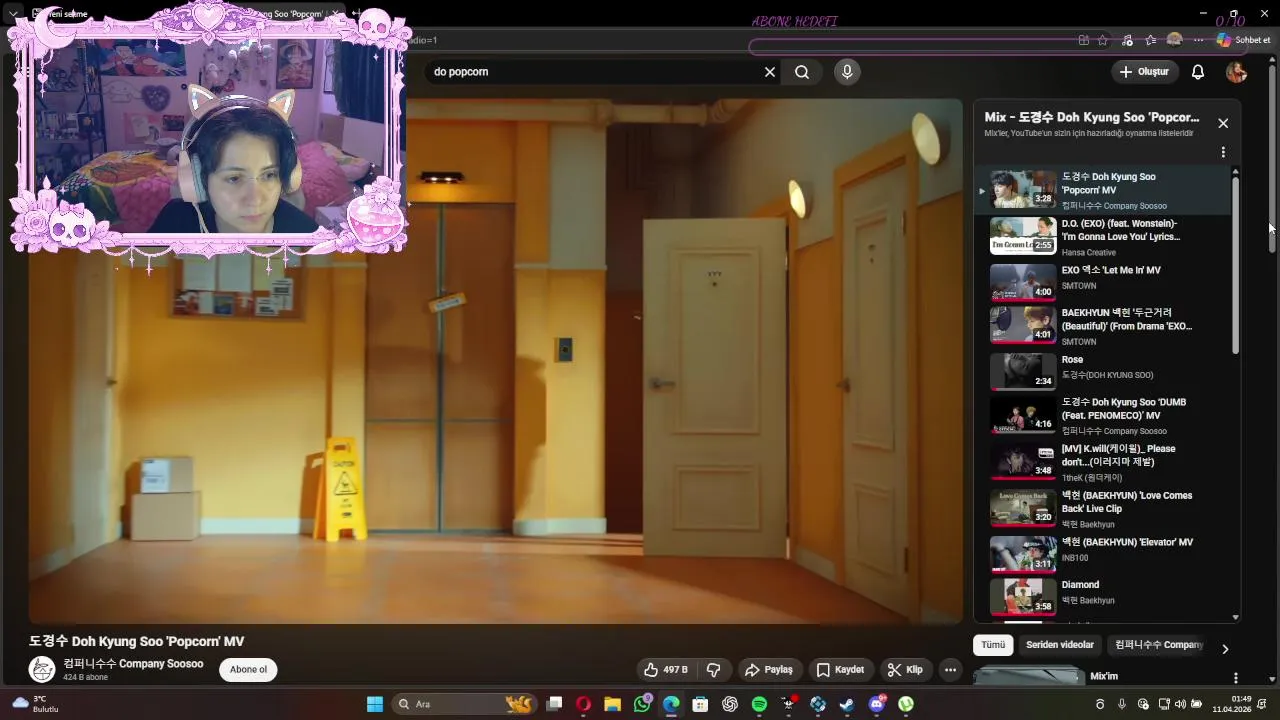The image size is (1280, 720).
Task: Open Edge favorites list icon
Action: coord(1151,40)
